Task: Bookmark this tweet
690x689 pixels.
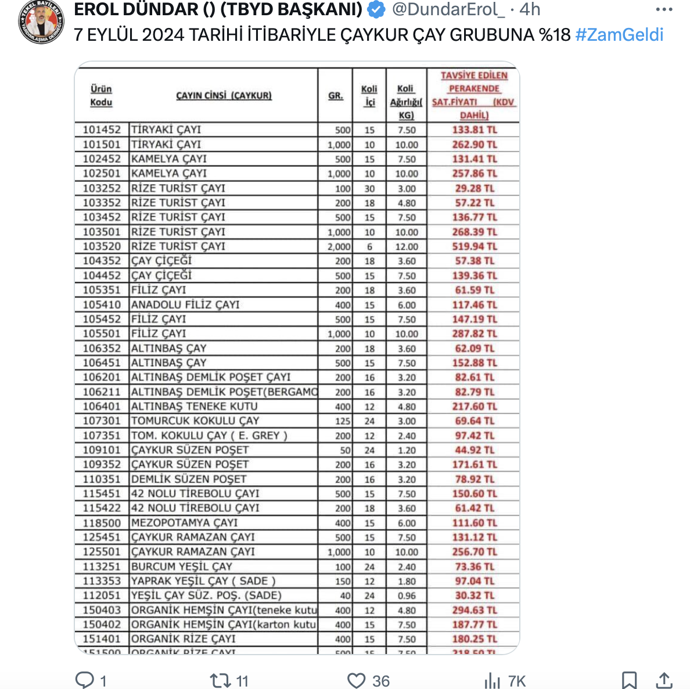Action: coord(629,680)
